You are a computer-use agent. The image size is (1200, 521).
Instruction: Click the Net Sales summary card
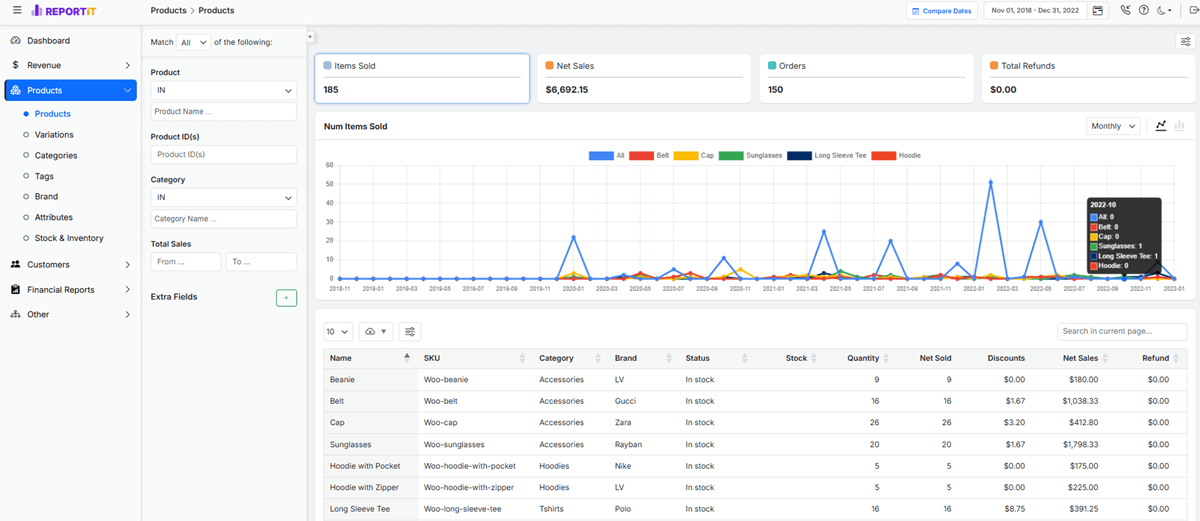pyautogui.click(x=644, y=78)
